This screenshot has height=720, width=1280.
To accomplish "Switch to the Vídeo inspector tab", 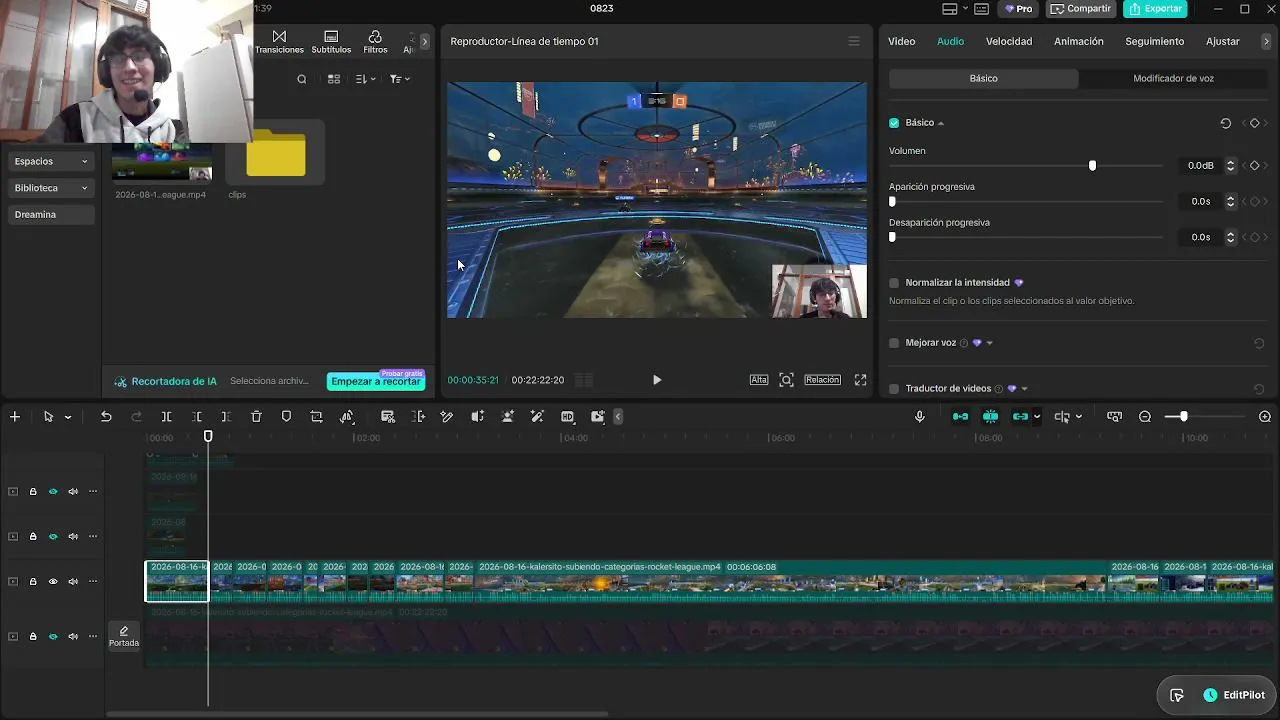I will [902, 41].
